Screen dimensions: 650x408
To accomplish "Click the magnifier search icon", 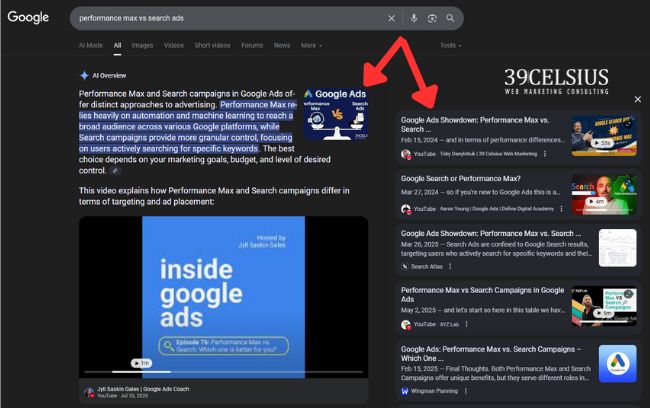I will pyautogui.click(x=450, y=18).
